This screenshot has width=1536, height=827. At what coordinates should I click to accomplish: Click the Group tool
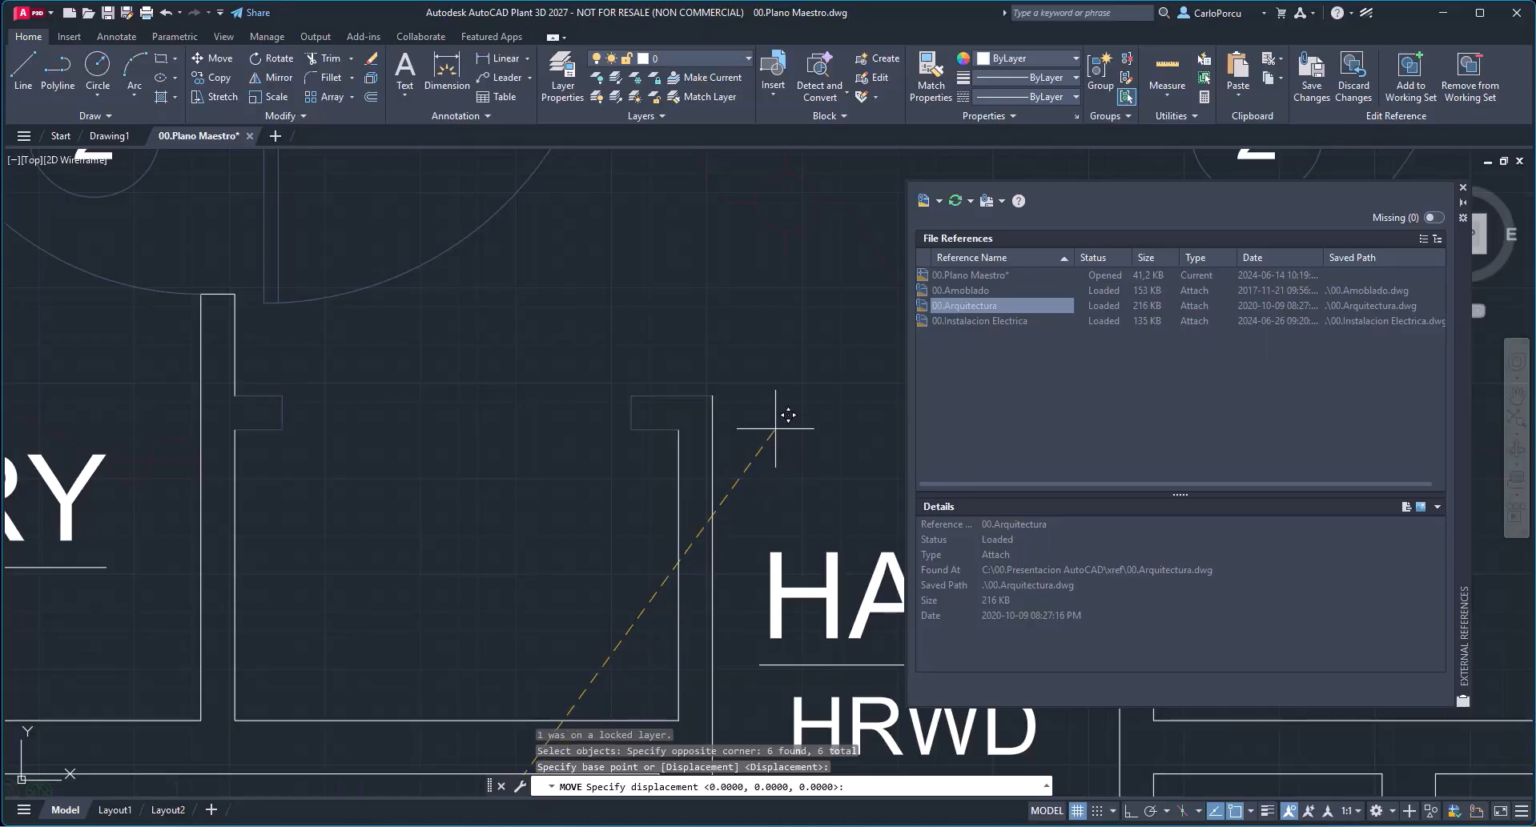point(1100,72)
